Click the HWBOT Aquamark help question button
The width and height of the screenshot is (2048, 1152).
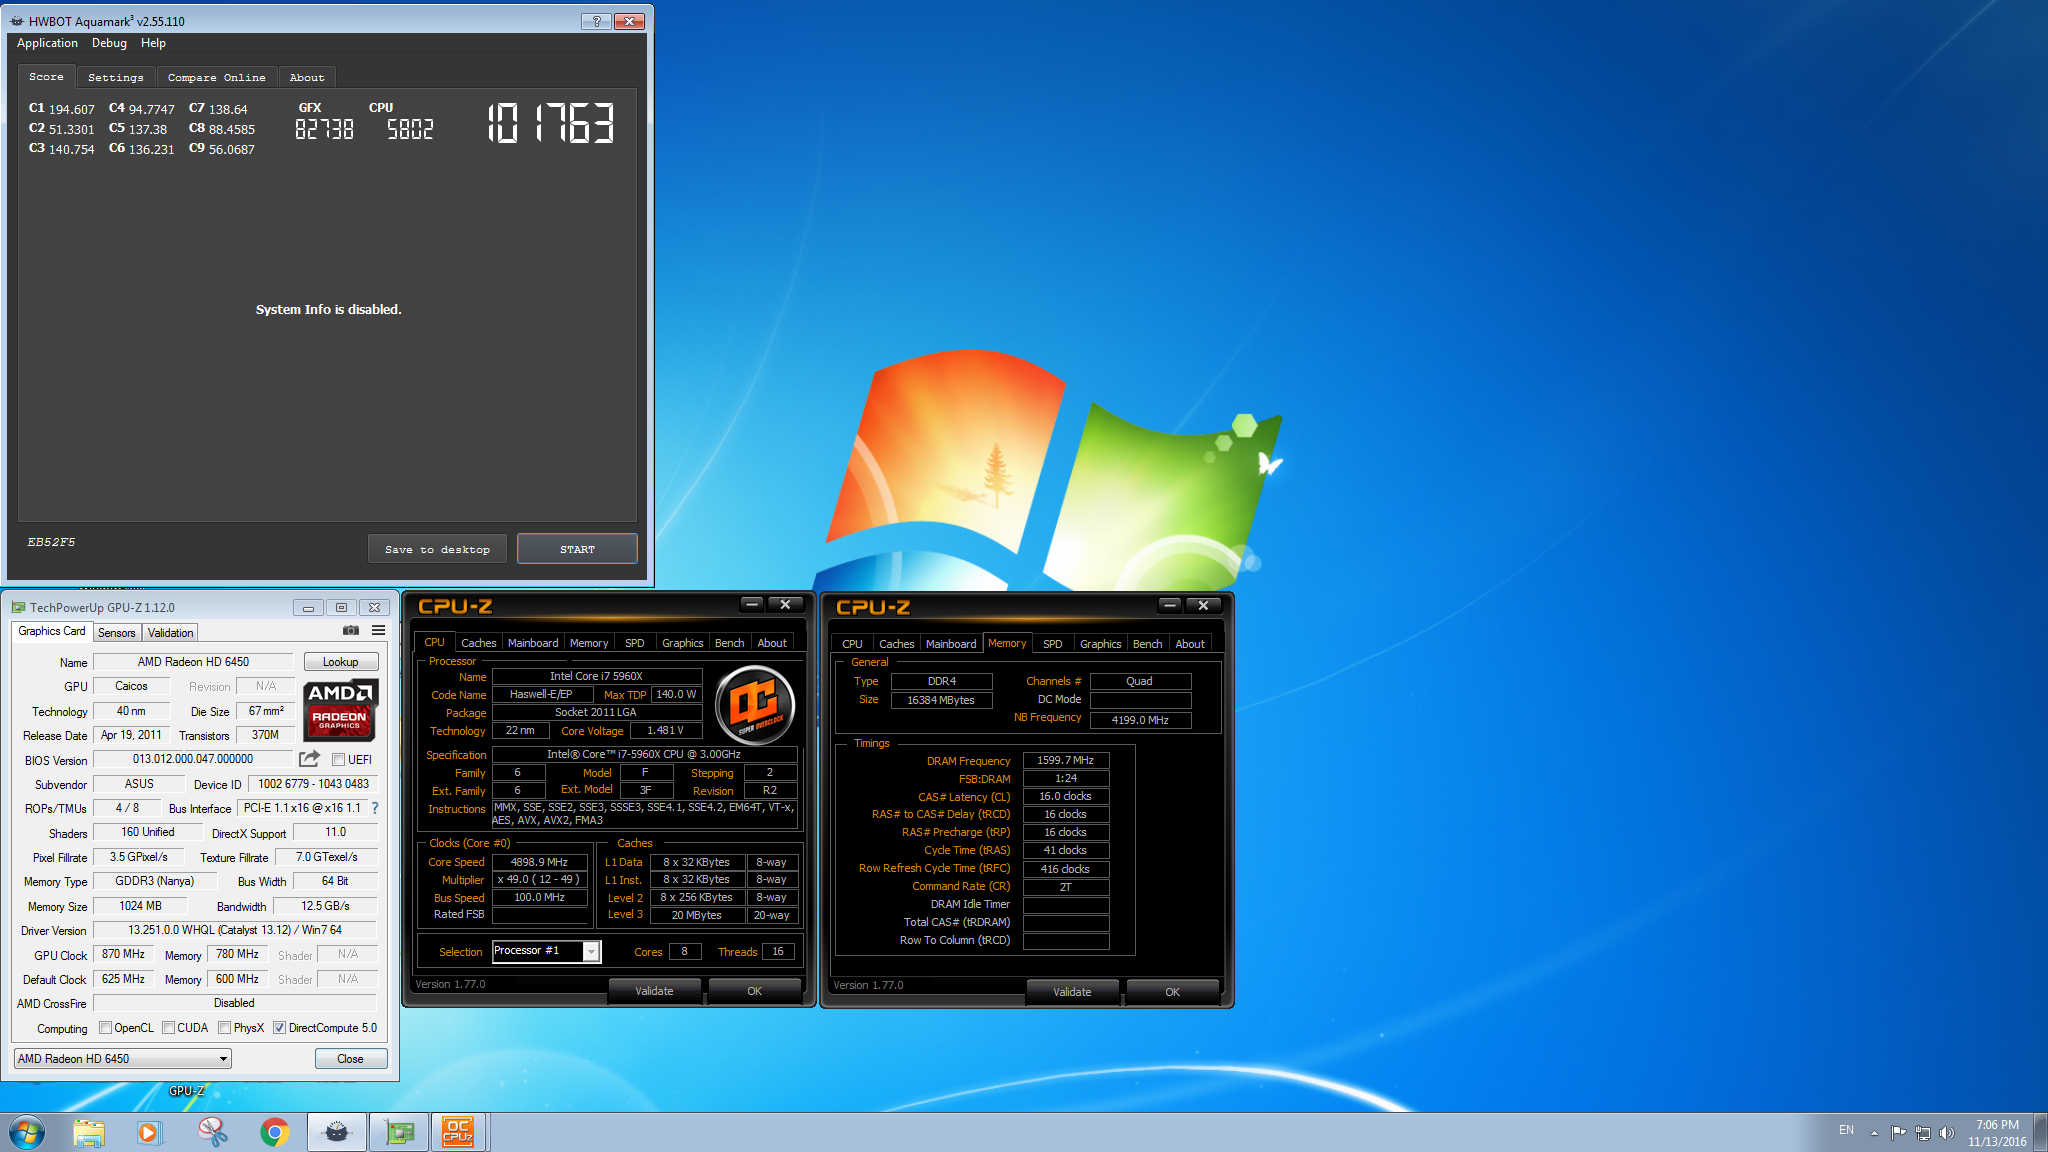596,21
